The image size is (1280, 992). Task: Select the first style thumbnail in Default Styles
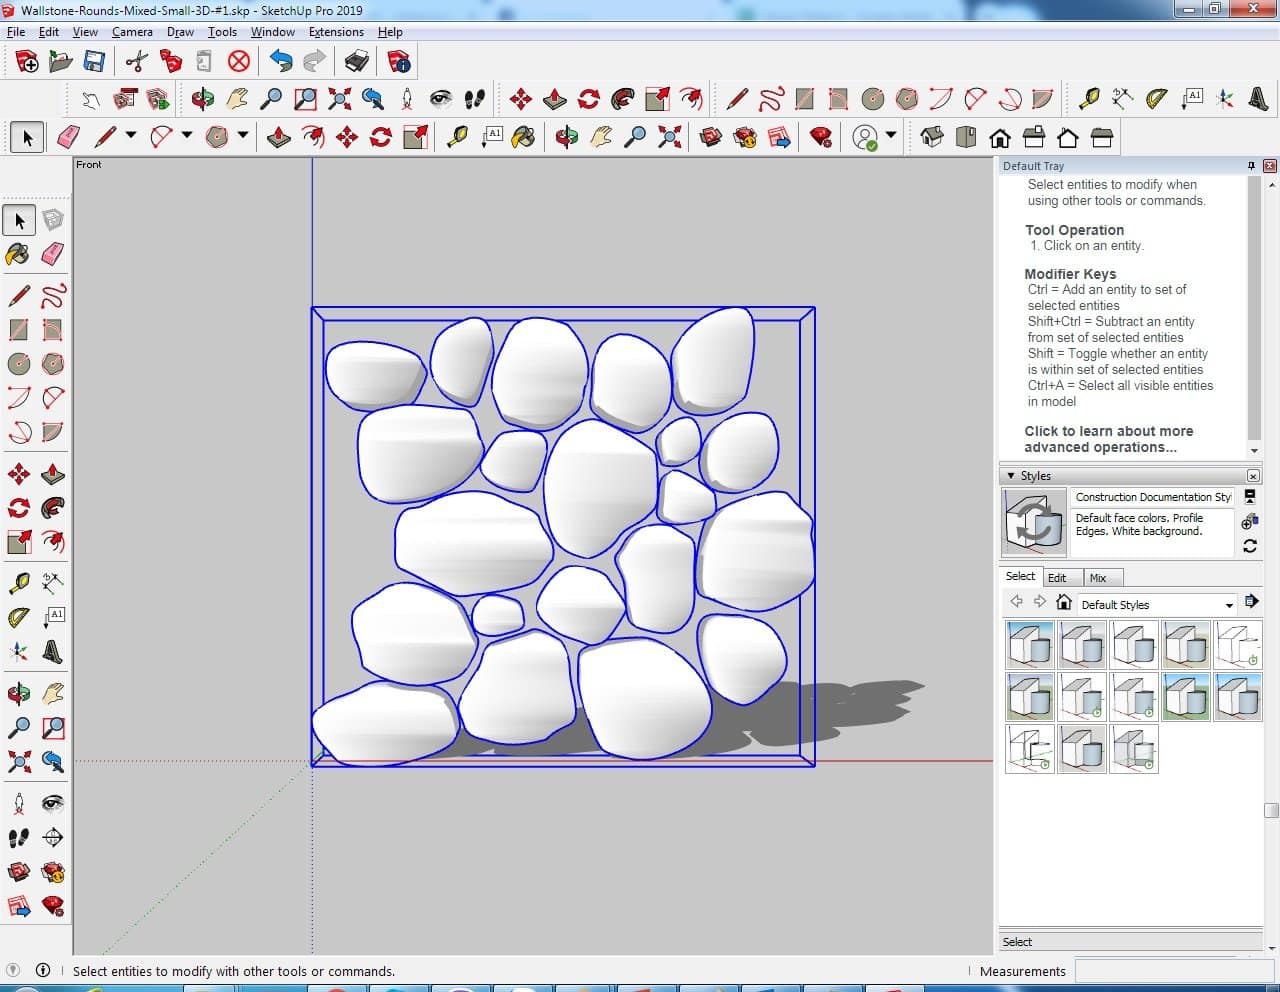pyautogui.click(x=1029, y=645)
